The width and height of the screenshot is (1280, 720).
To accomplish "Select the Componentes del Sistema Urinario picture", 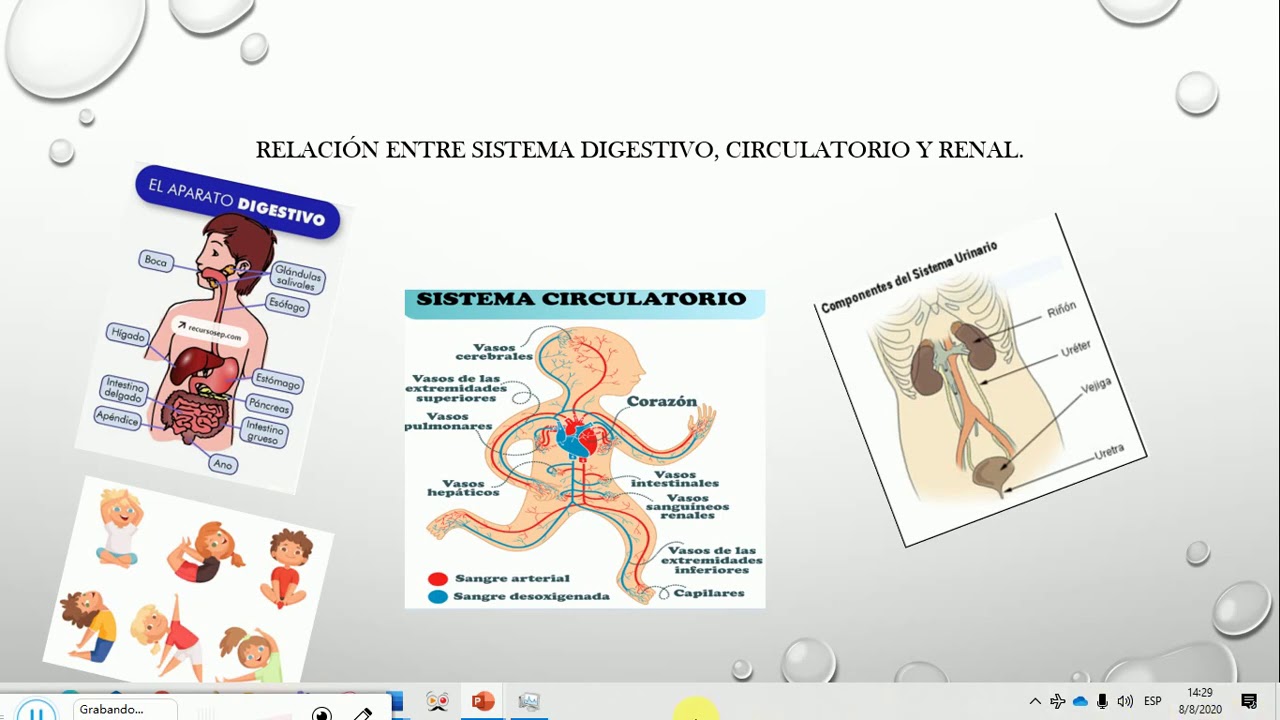I will (981, 380).
